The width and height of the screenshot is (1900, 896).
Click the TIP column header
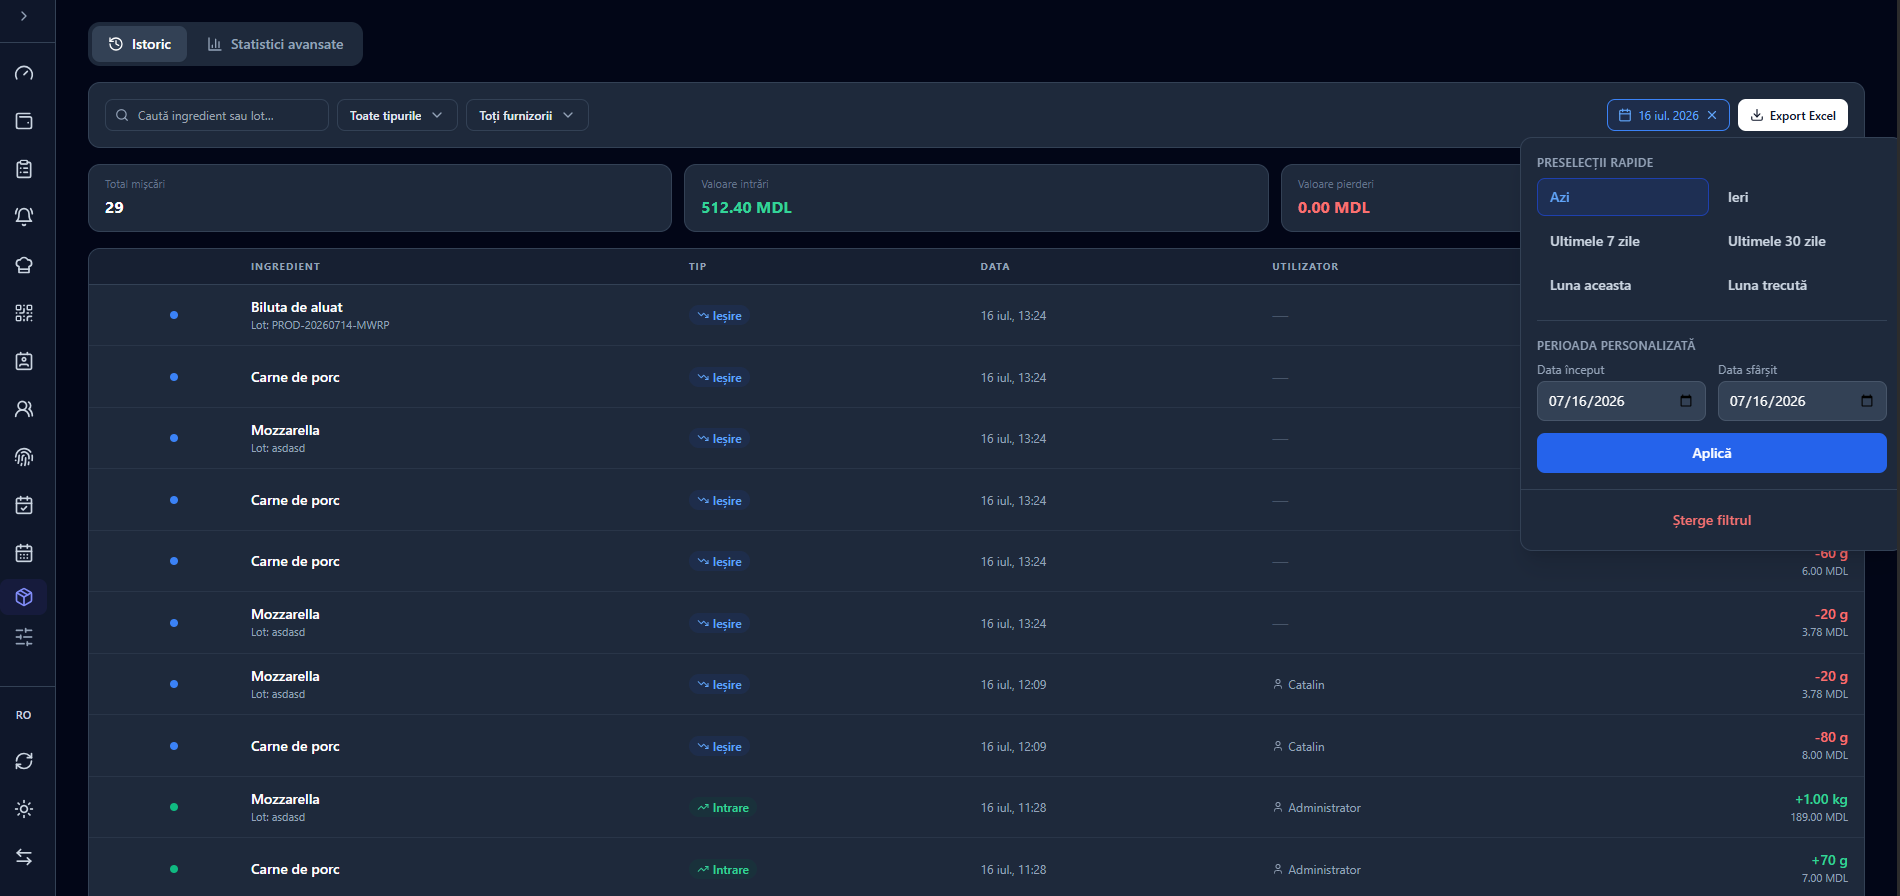pyautogui.click(x=698, y=267)
